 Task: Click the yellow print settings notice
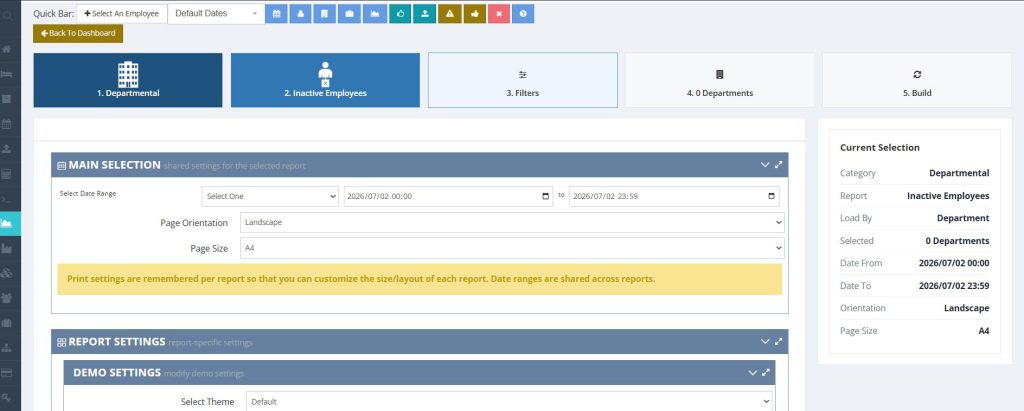click(419, 279)
